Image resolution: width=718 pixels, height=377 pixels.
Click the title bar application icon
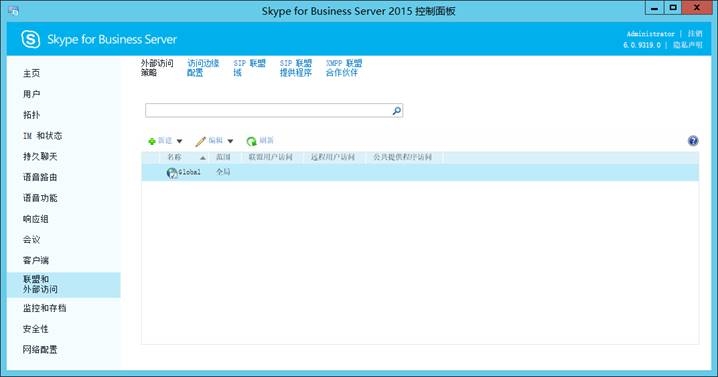pos(13,10)
